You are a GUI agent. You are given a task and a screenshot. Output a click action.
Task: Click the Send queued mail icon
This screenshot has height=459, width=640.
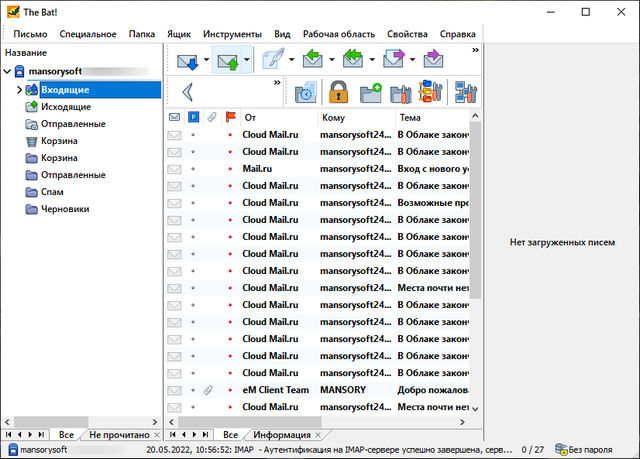coord(228,61)
